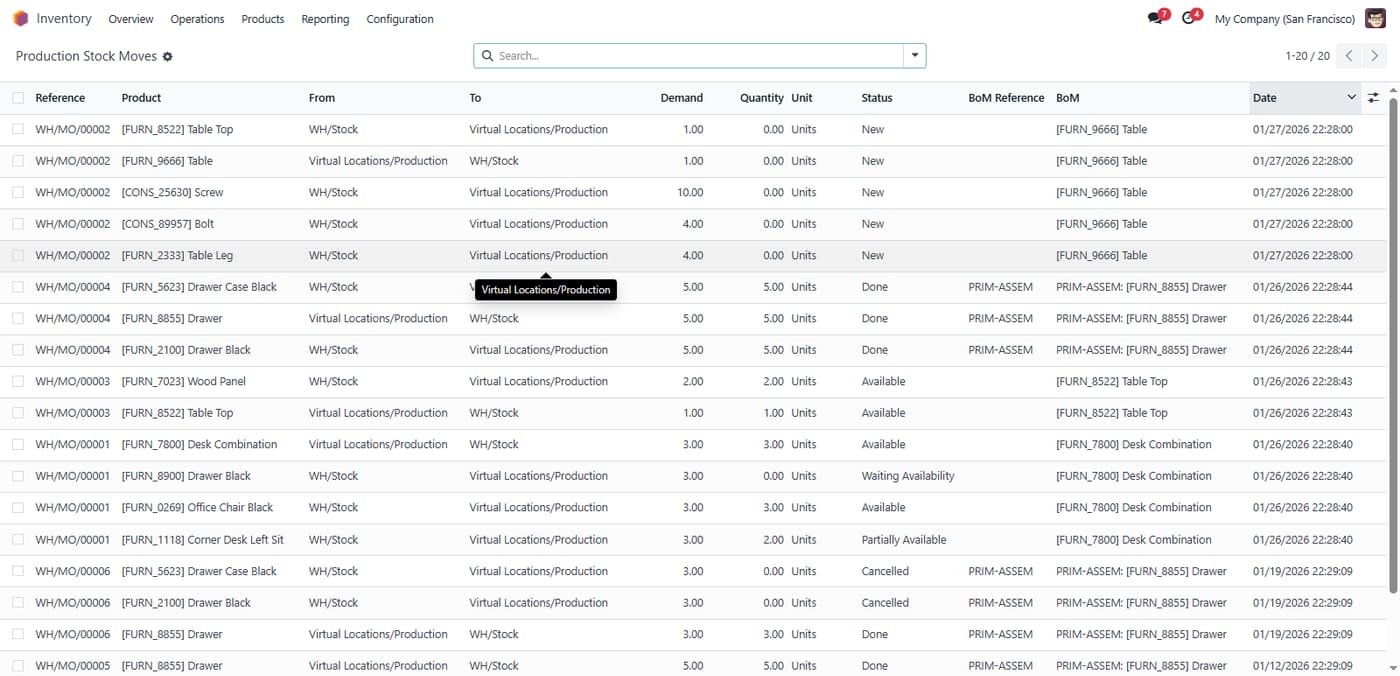Focus the Search input field
This screenshot has width=1400, height=676.
tap(699, 56)
